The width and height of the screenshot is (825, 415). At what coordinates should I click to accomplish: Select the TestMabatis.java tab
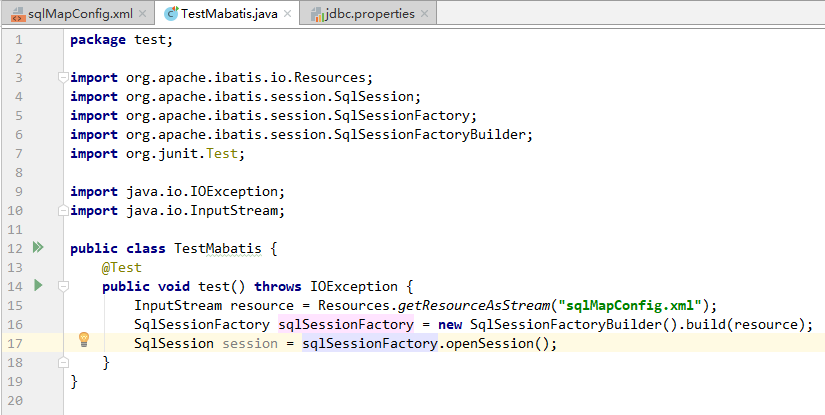coord(228,14)
